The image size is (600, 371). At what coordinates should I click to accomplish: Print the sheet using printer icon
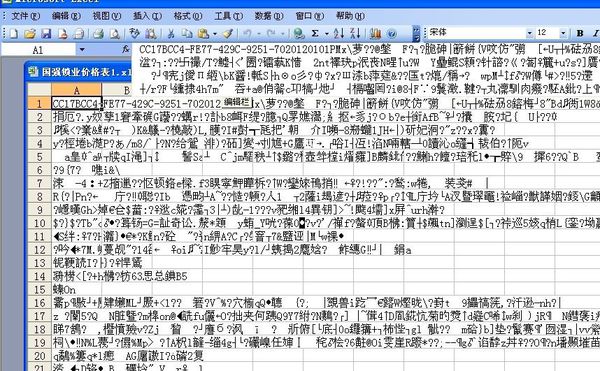click(x=98, y=34)
